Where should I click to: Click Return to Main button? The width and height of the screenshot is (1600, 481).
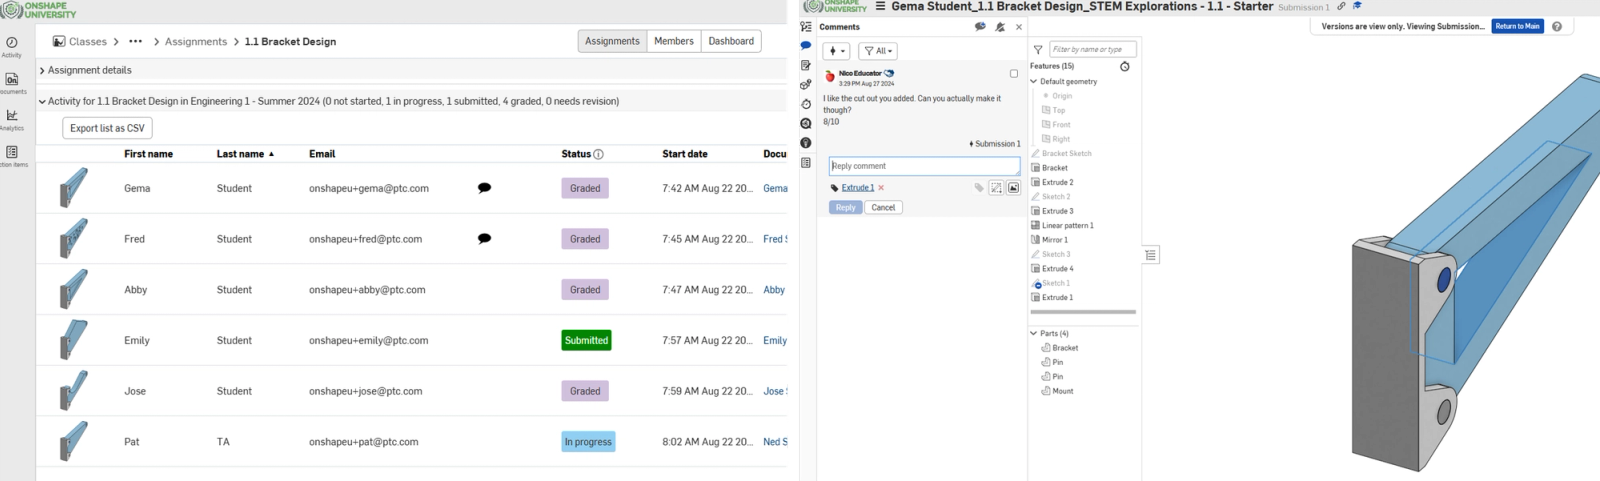coord(1517,26)
